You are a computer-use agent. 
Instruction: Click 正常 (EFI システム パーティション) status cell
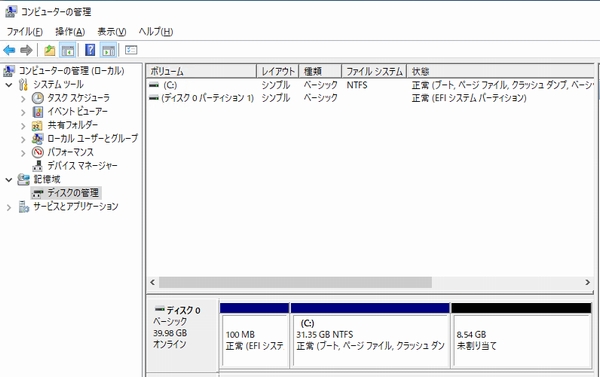469,98
